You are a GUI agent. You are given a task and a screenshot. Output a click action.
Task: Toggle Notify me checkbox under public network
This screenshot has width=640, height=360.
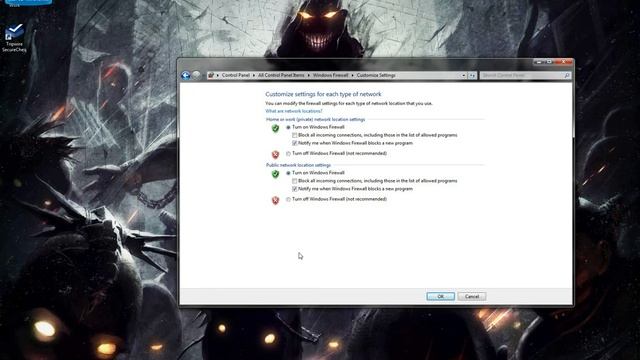point(294,189)
